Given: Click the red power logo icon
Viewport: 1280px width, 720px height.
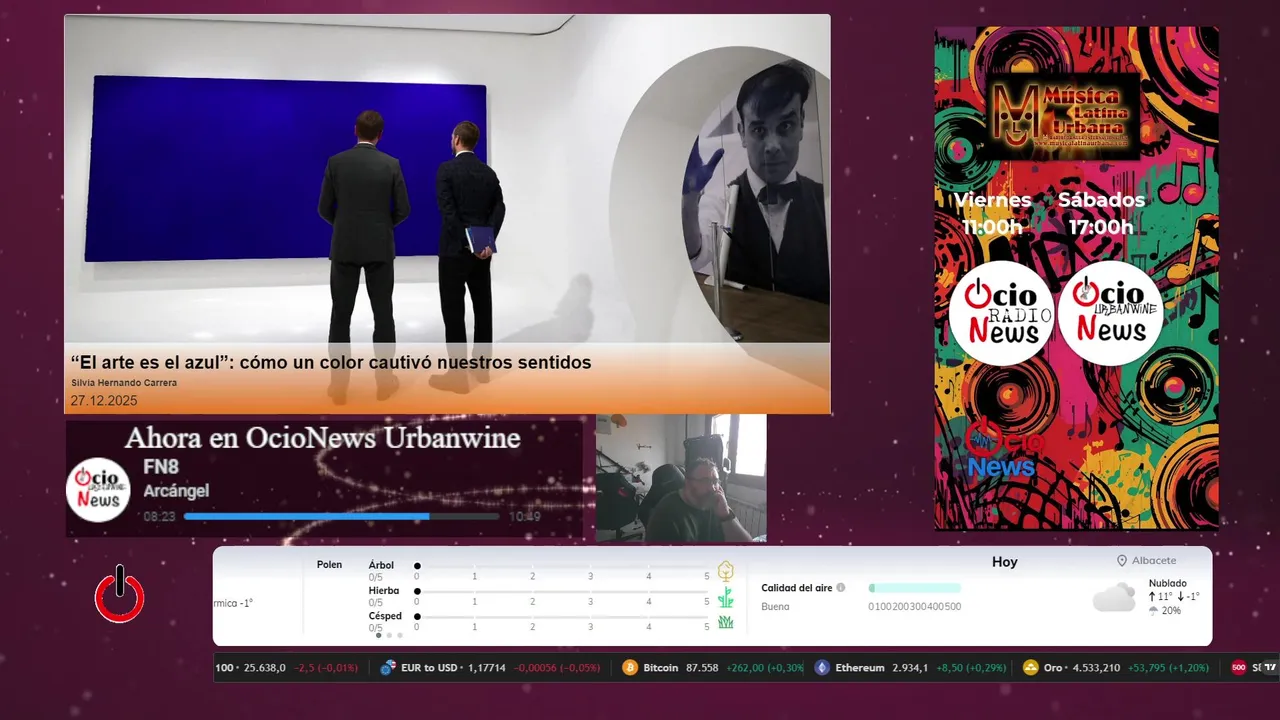Looking at the screenshot, I should [x=120, y=595].
